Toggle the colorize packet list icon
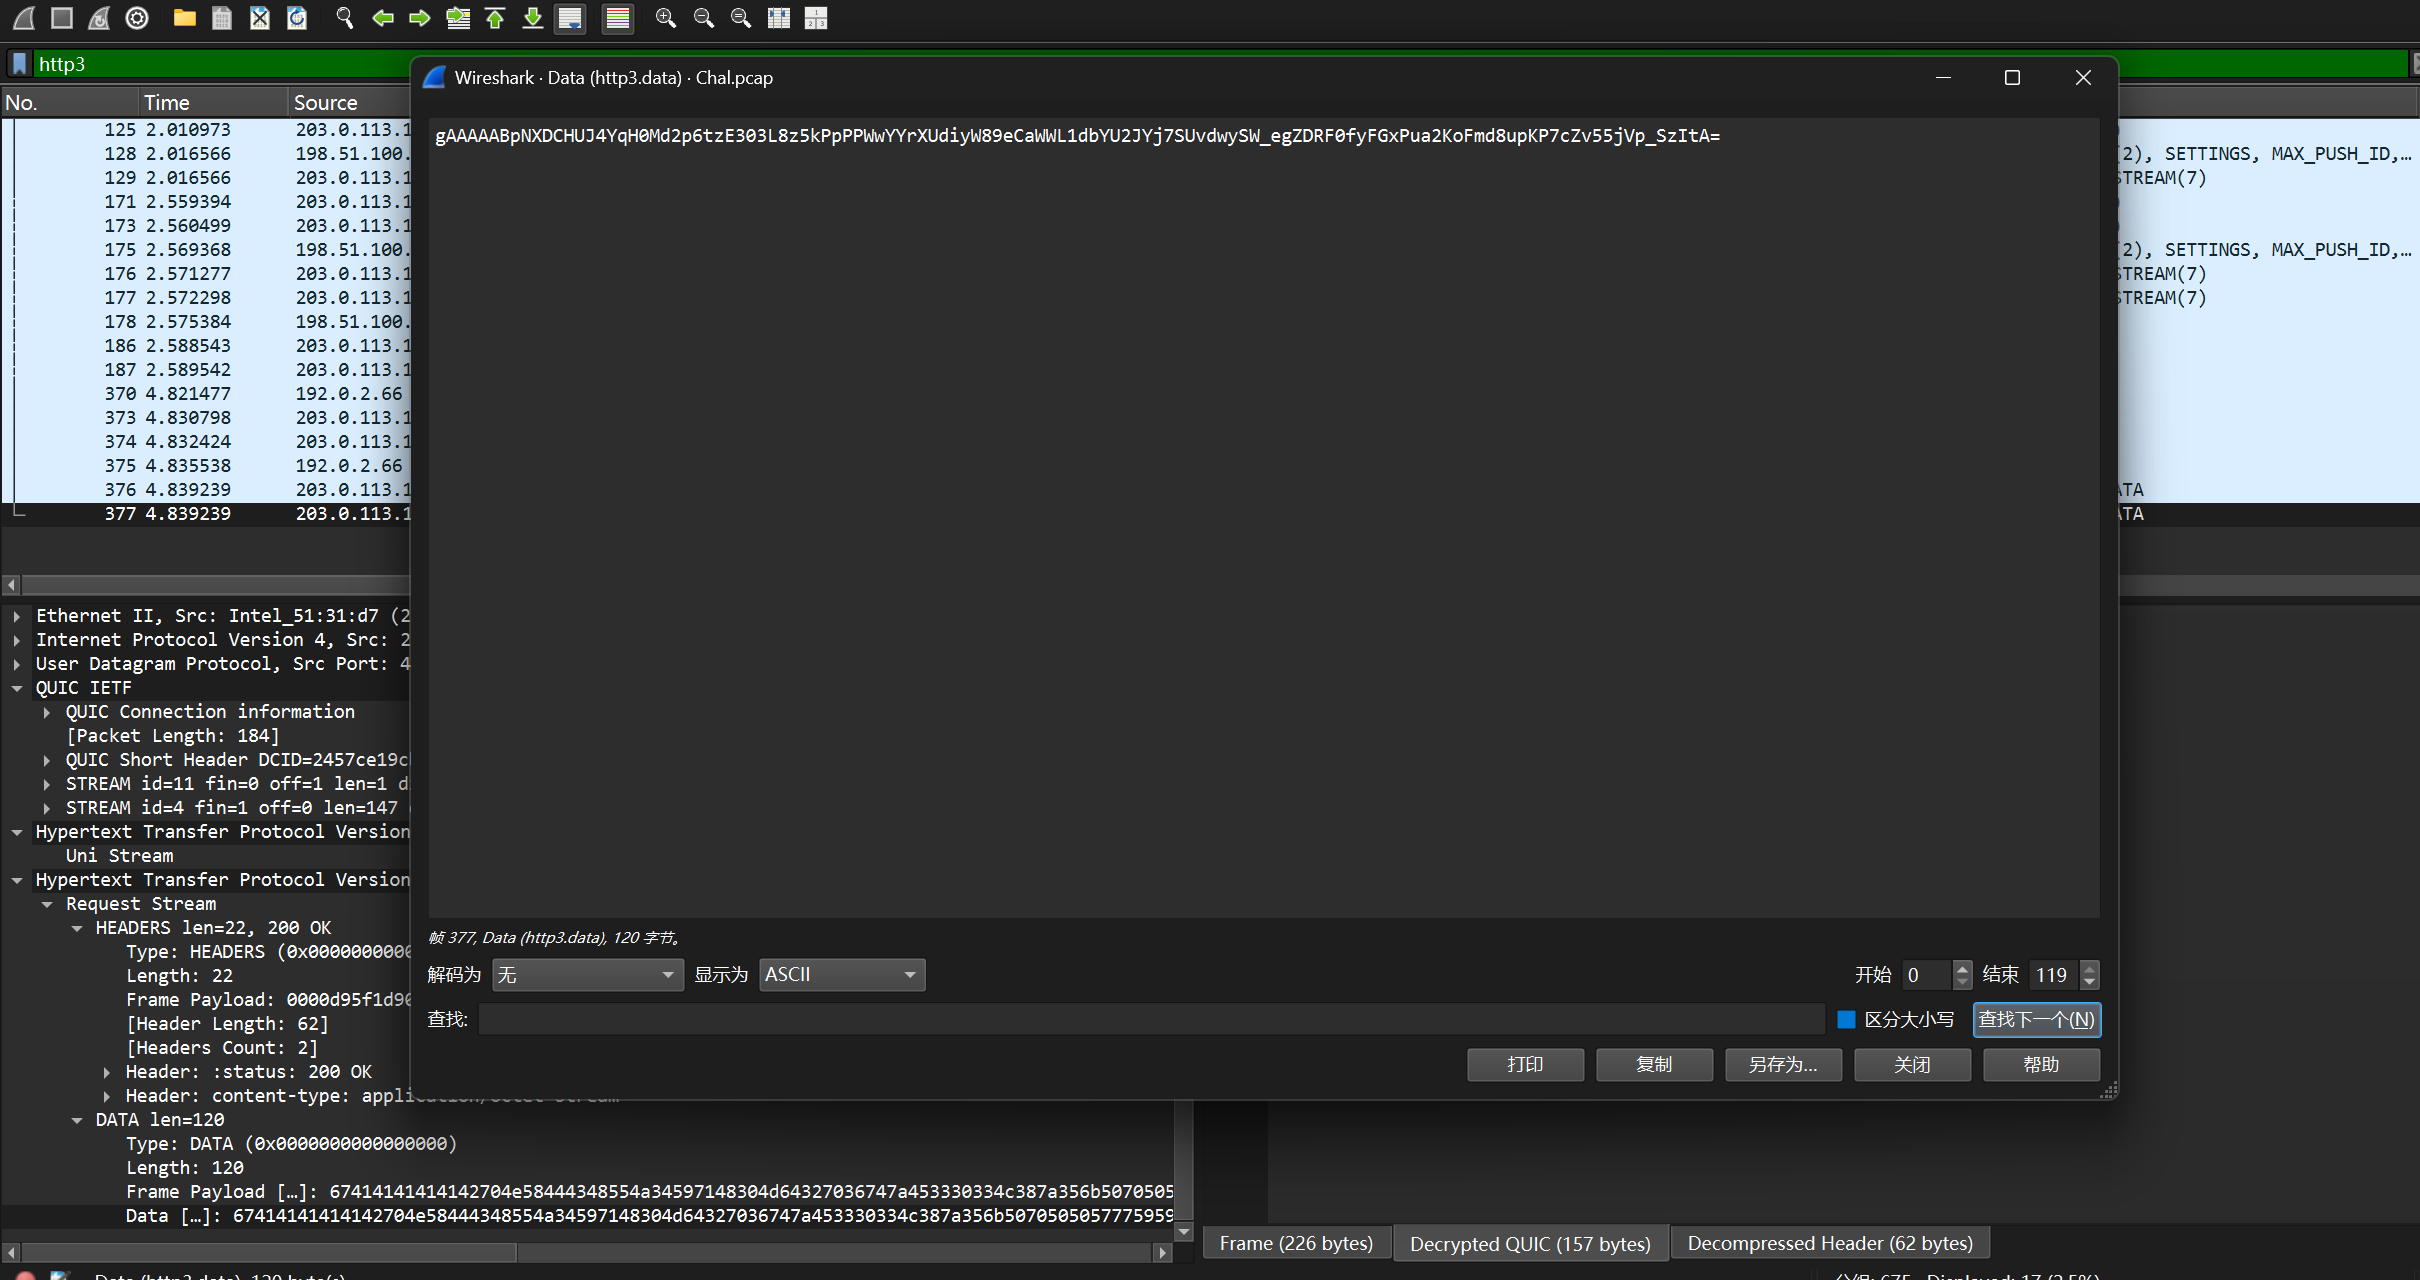The width and height of the screenshot is (2420, 1280). tap(618, 18)
